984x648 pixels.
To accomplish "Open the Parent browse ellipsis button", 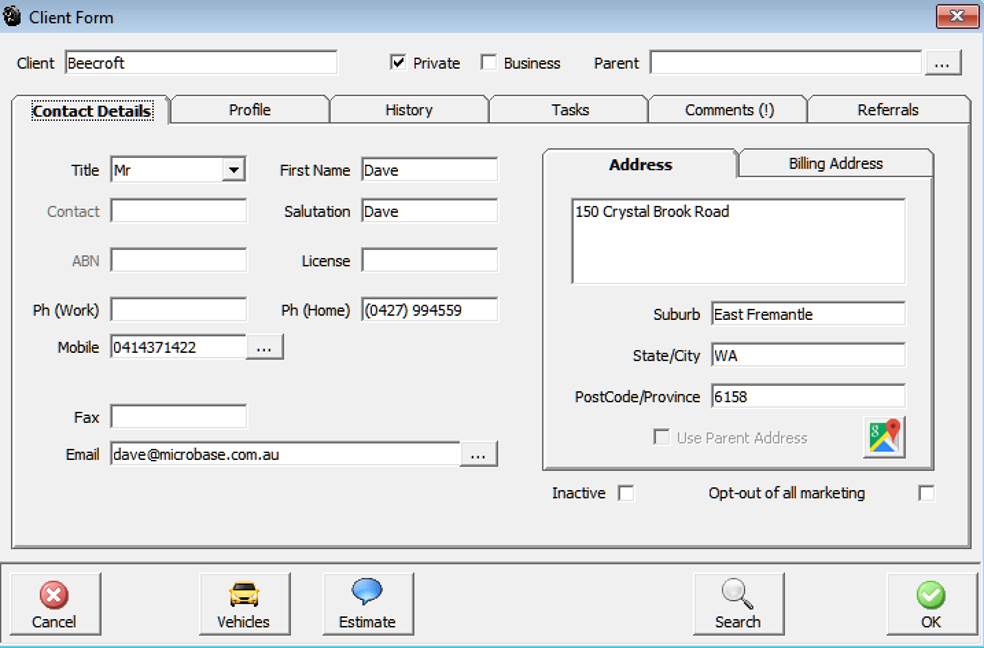I will [x=942, y=63].
